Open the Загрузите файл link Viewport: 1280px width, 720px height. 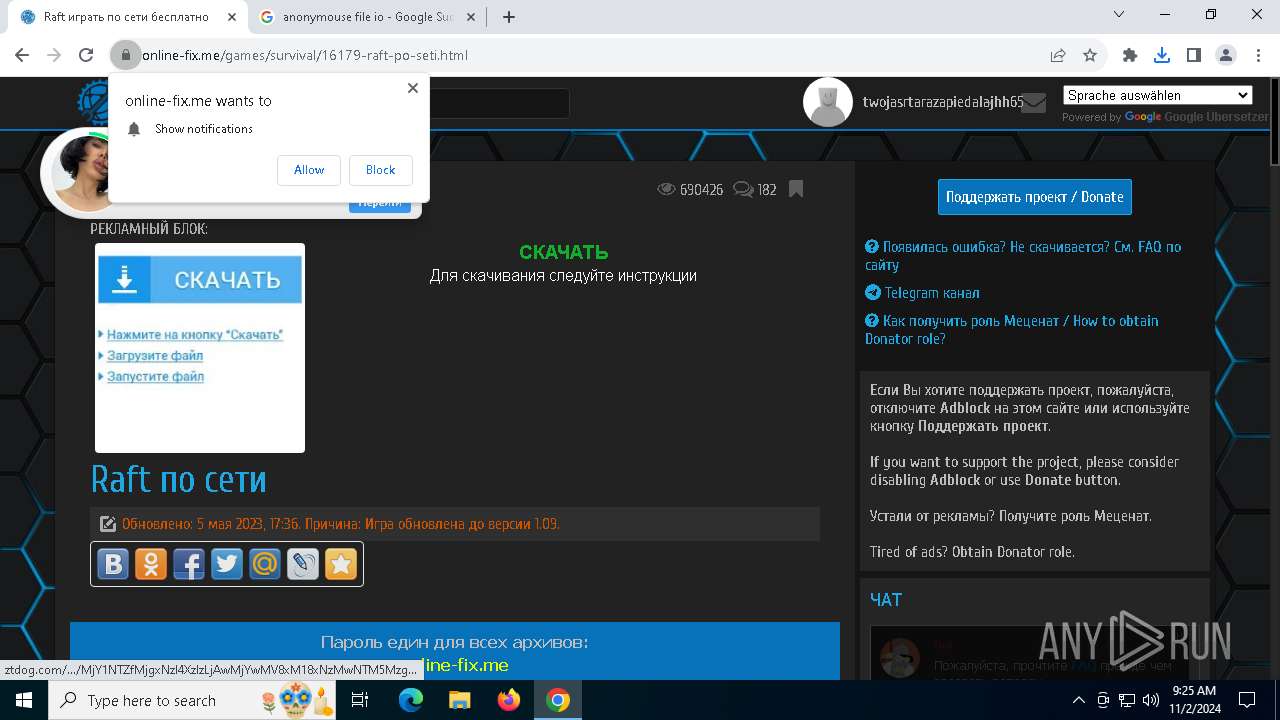(155, 356)
